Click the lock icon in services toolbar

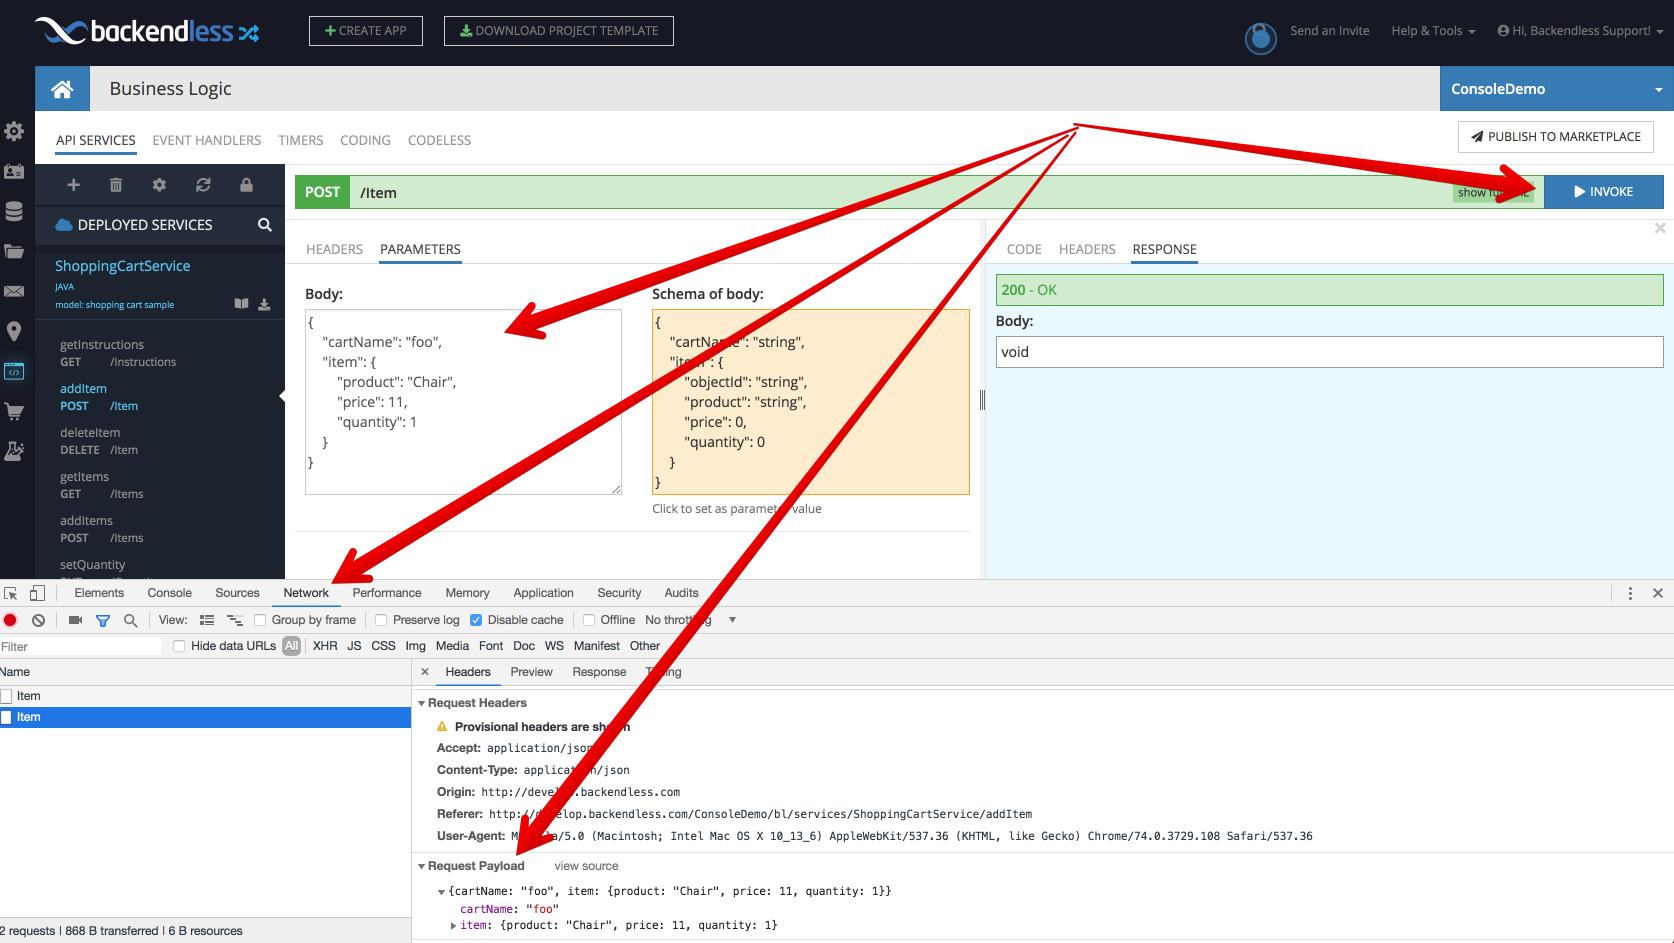click(246, 185)
